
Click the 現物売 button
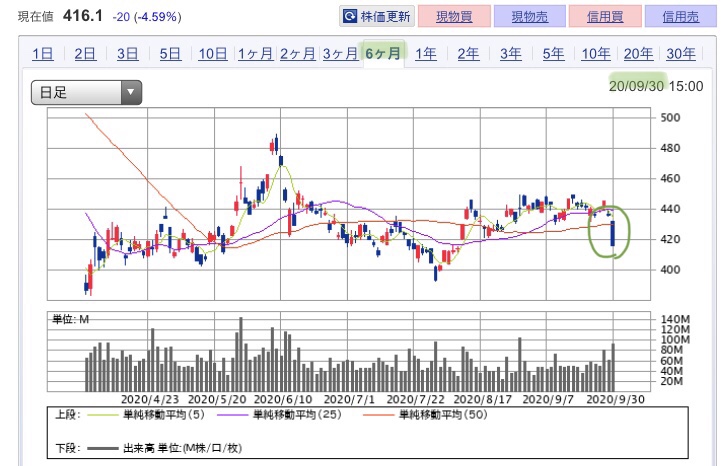pyautogui.click(x=529, y=17)
